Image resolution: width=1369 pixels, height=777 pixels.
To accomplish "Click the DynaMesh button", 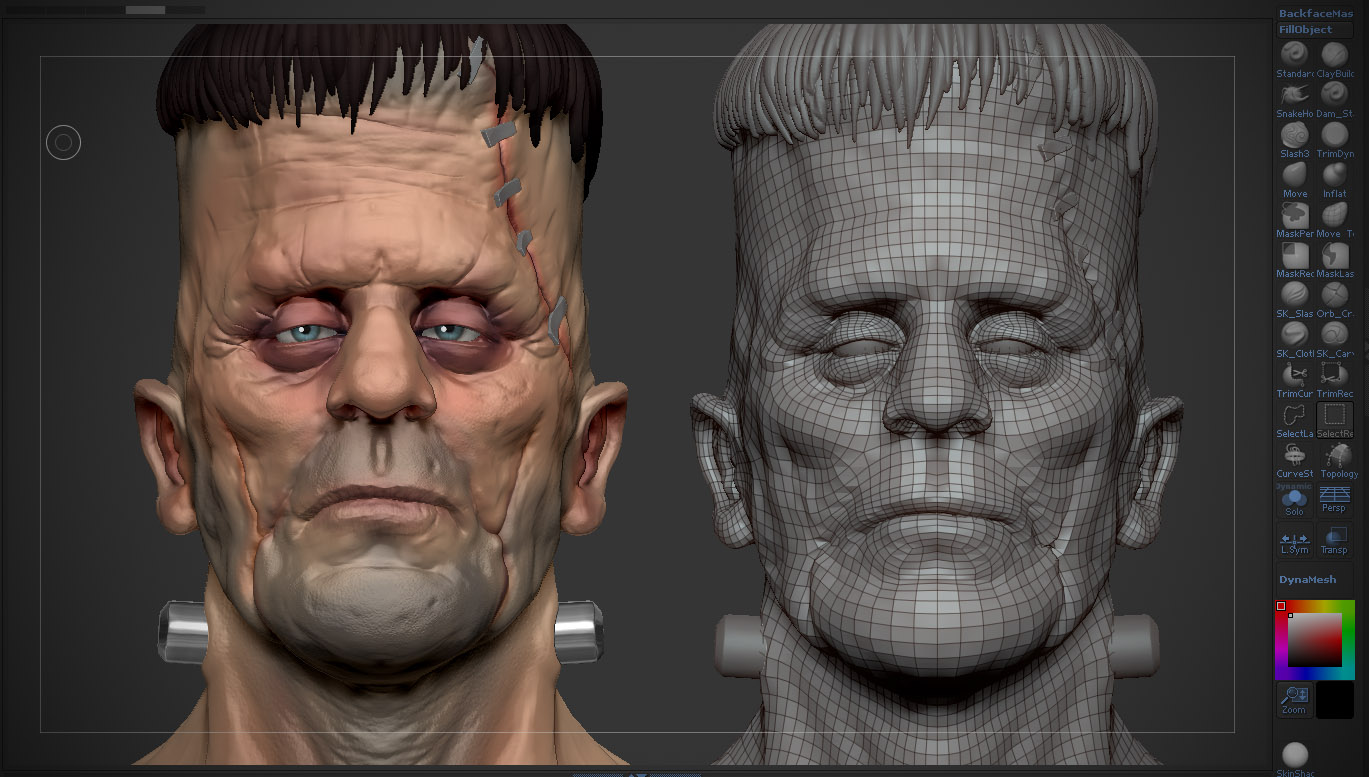I will [x=1315, y=580].
